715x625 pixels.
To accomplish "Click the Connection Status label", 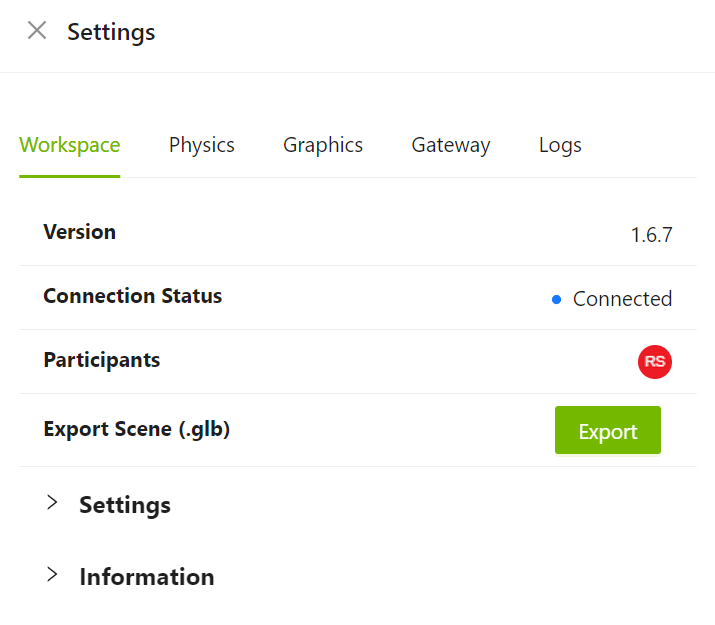I will (133, 296).
